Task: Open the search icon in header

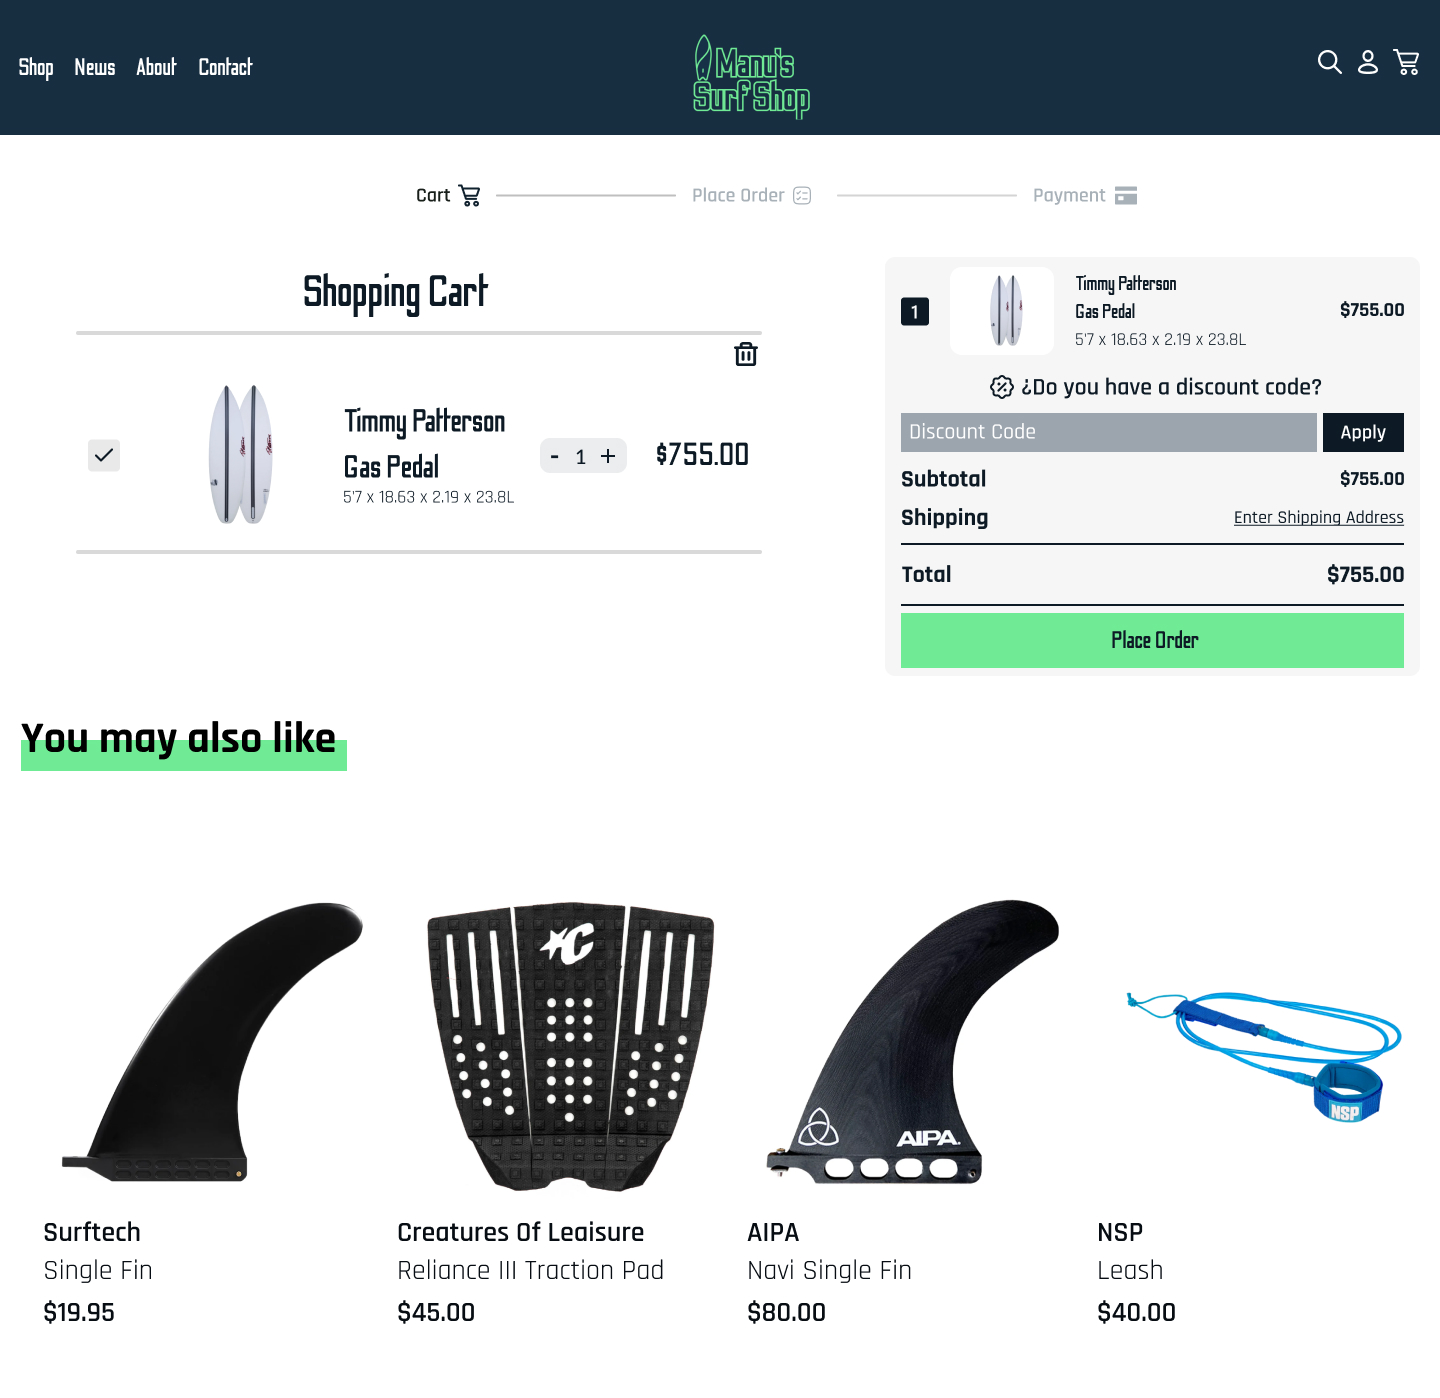Action: point(1329,63)
